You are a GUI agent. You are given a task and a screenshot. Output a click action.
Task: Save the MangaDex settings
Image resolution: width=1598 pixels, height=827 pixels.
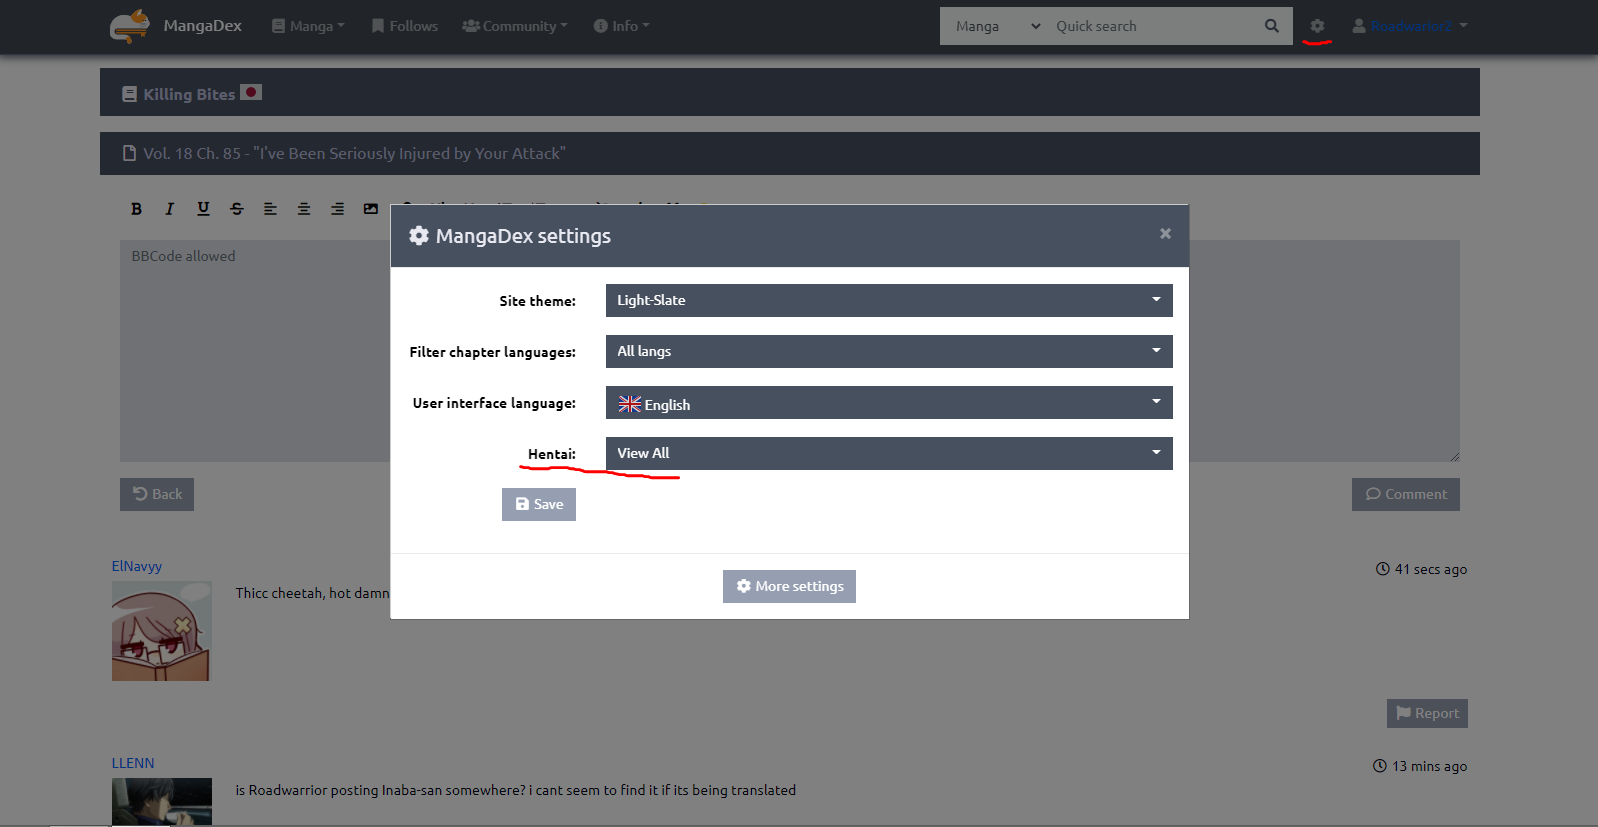tap(539, 504)
